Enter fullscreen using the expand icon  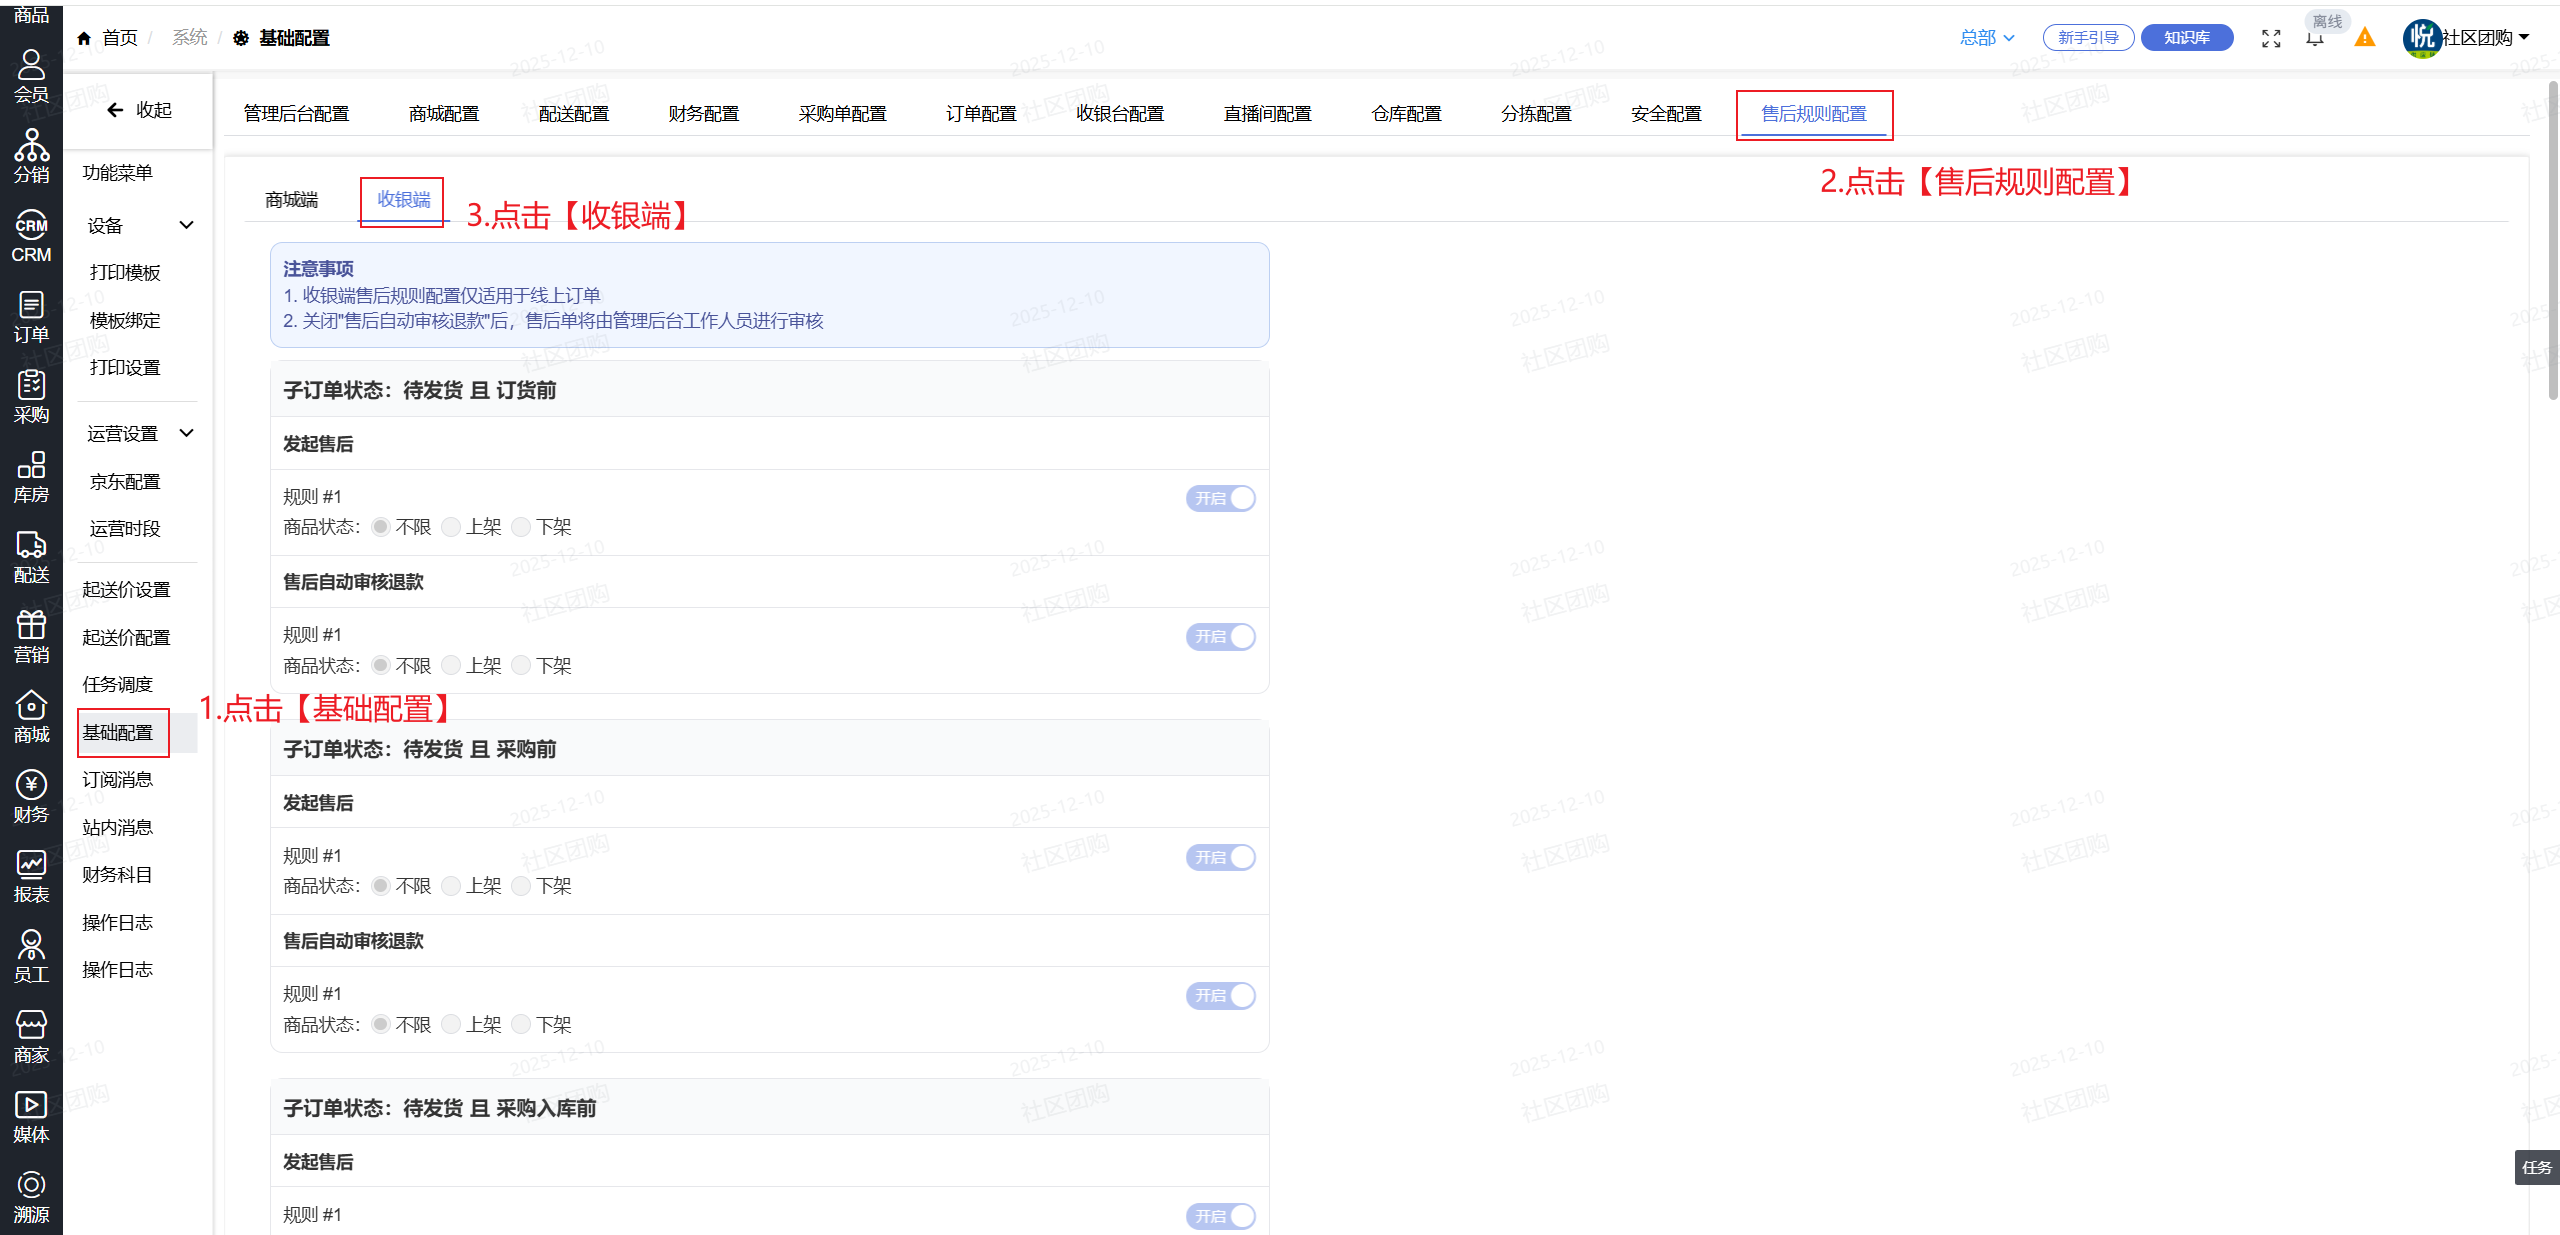tap(2271, 38)
